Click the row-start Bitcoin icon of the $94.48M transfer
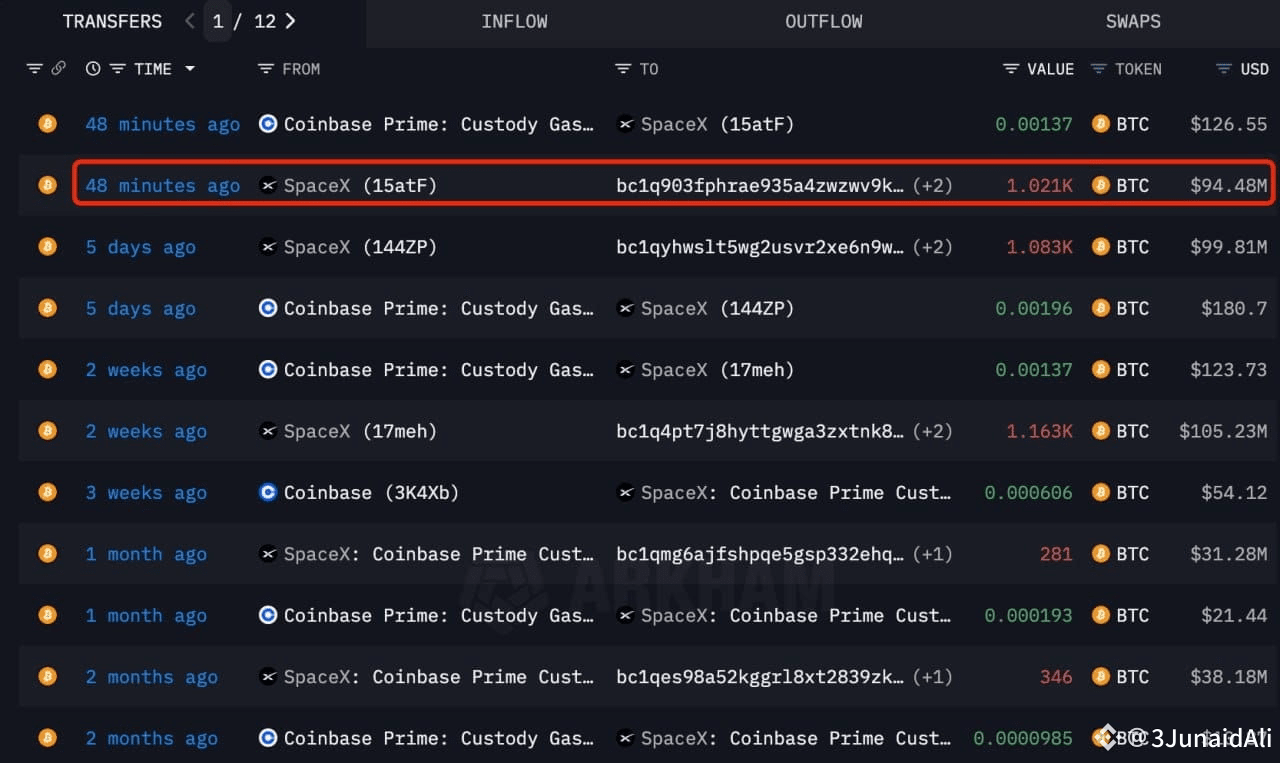1280x763 pixels. pos(47,185)
